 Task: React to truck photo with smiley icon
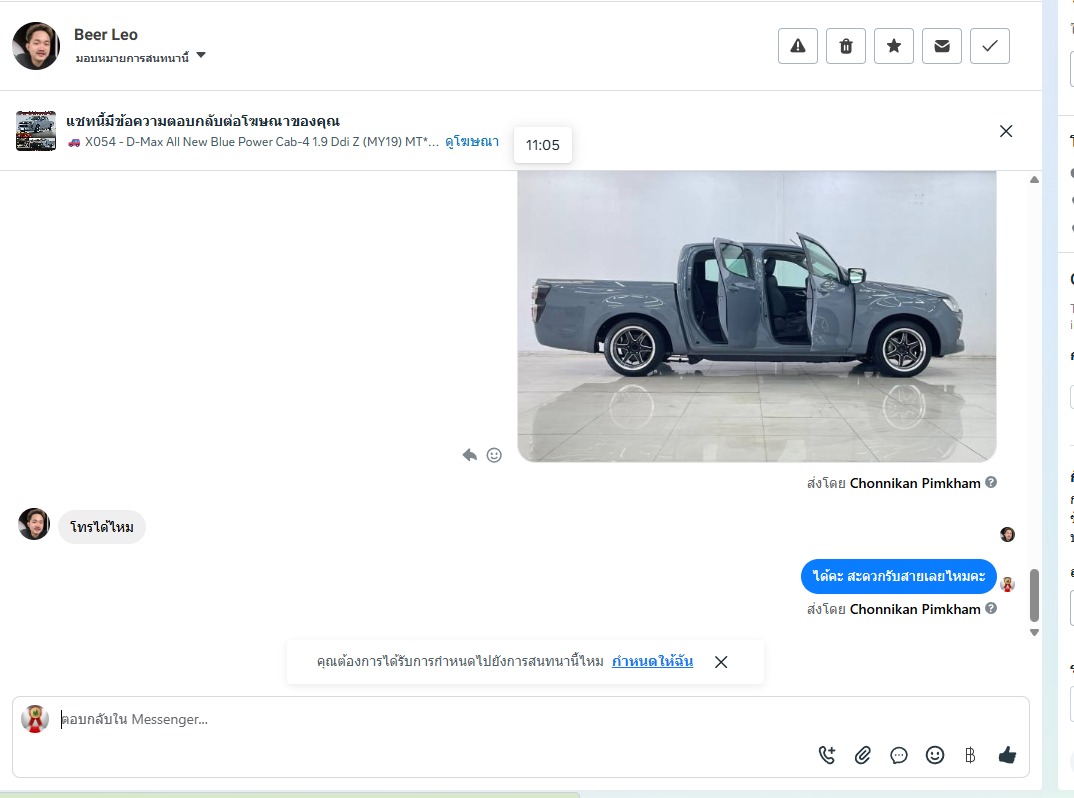click(494, 455)
